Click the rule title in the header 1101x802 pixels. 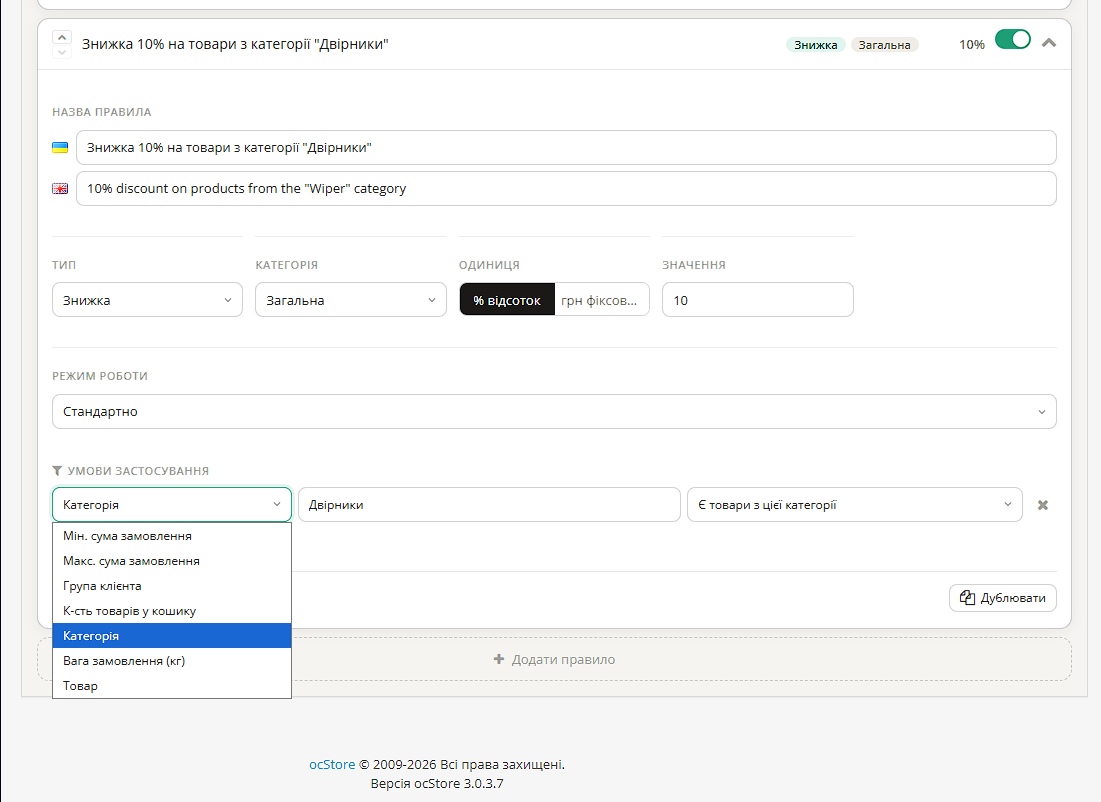(235, 44)
